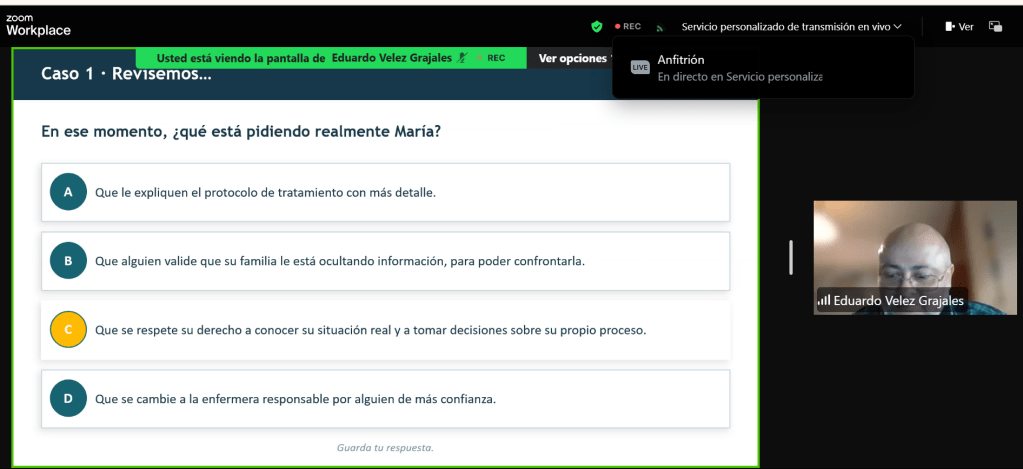Click the red REC recording indicator
The image size is (1023, 469).
click(x=628, y=27)
